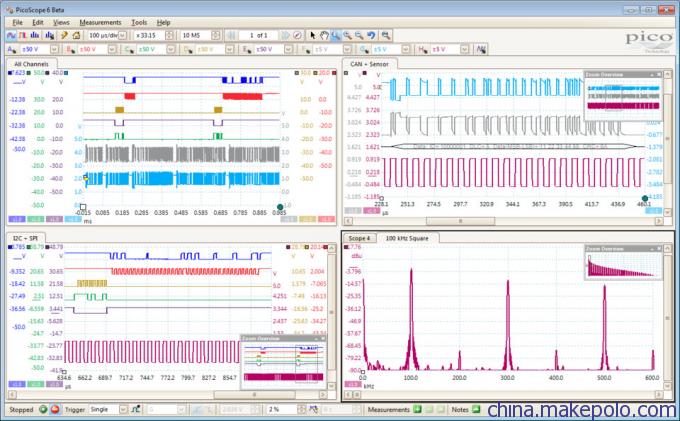Select the CAN + Sensor tab
This screenshot has height=421, width=680.
coord(369,64)
